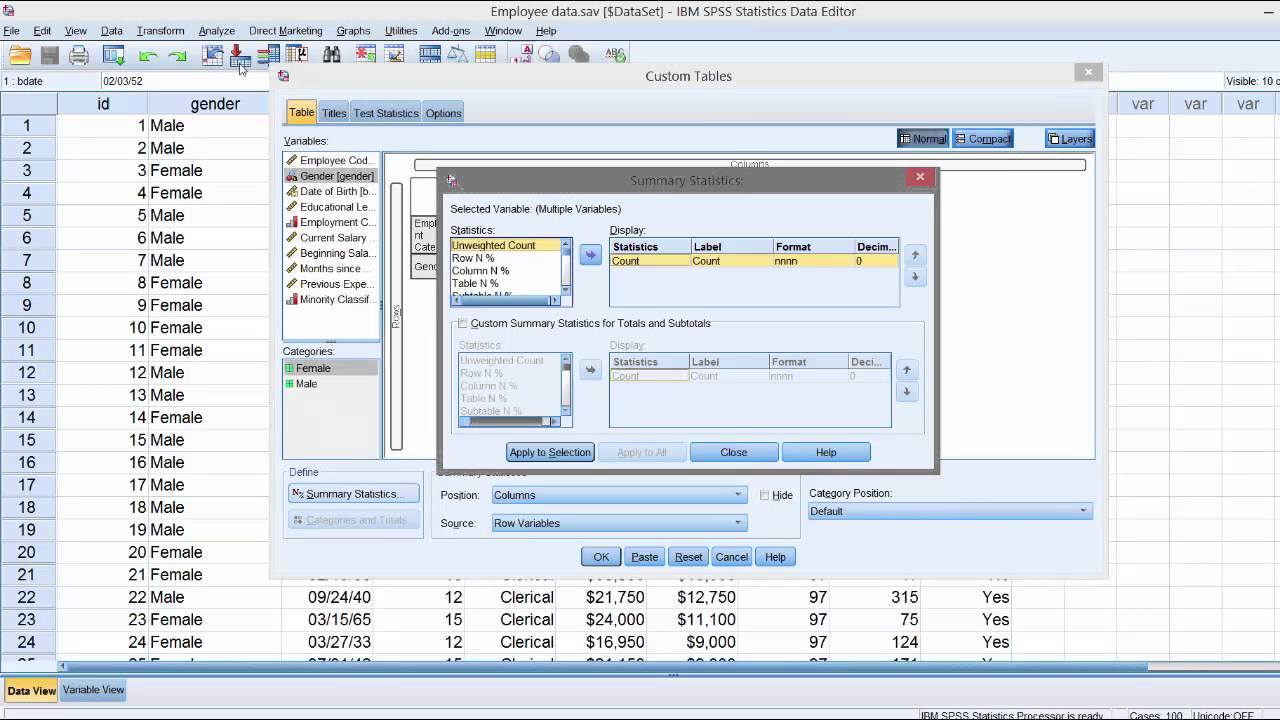Viewport: 1280px width, 720px height.
Task: Open Category Position dropdown showing Default
Action: point(950,511)
